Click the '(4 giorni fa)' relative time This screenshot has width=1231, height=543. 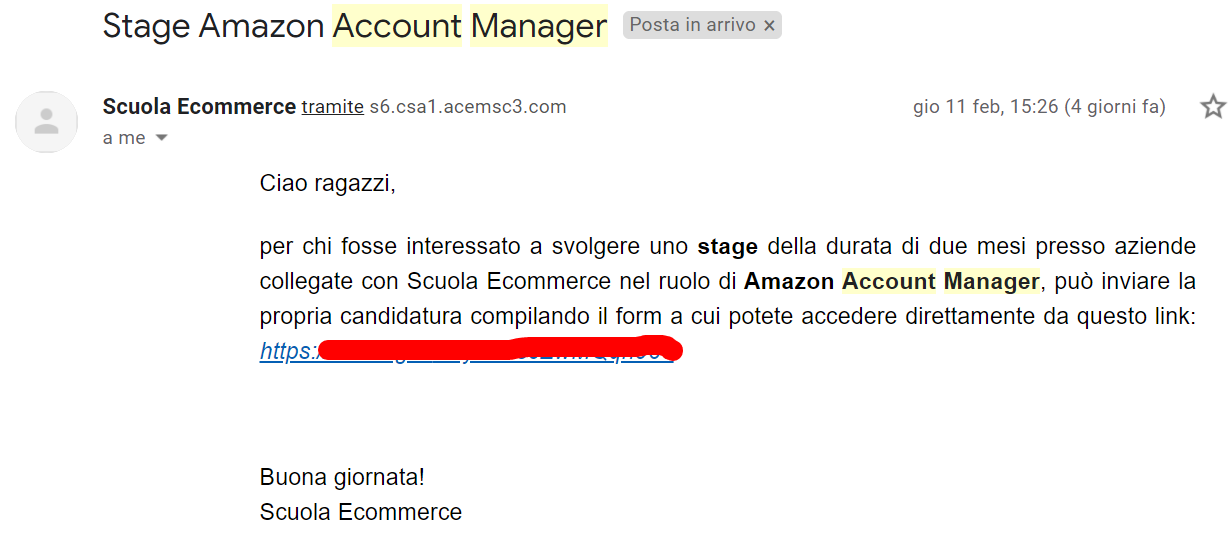pyautogui.click(x=1115, y=107)
